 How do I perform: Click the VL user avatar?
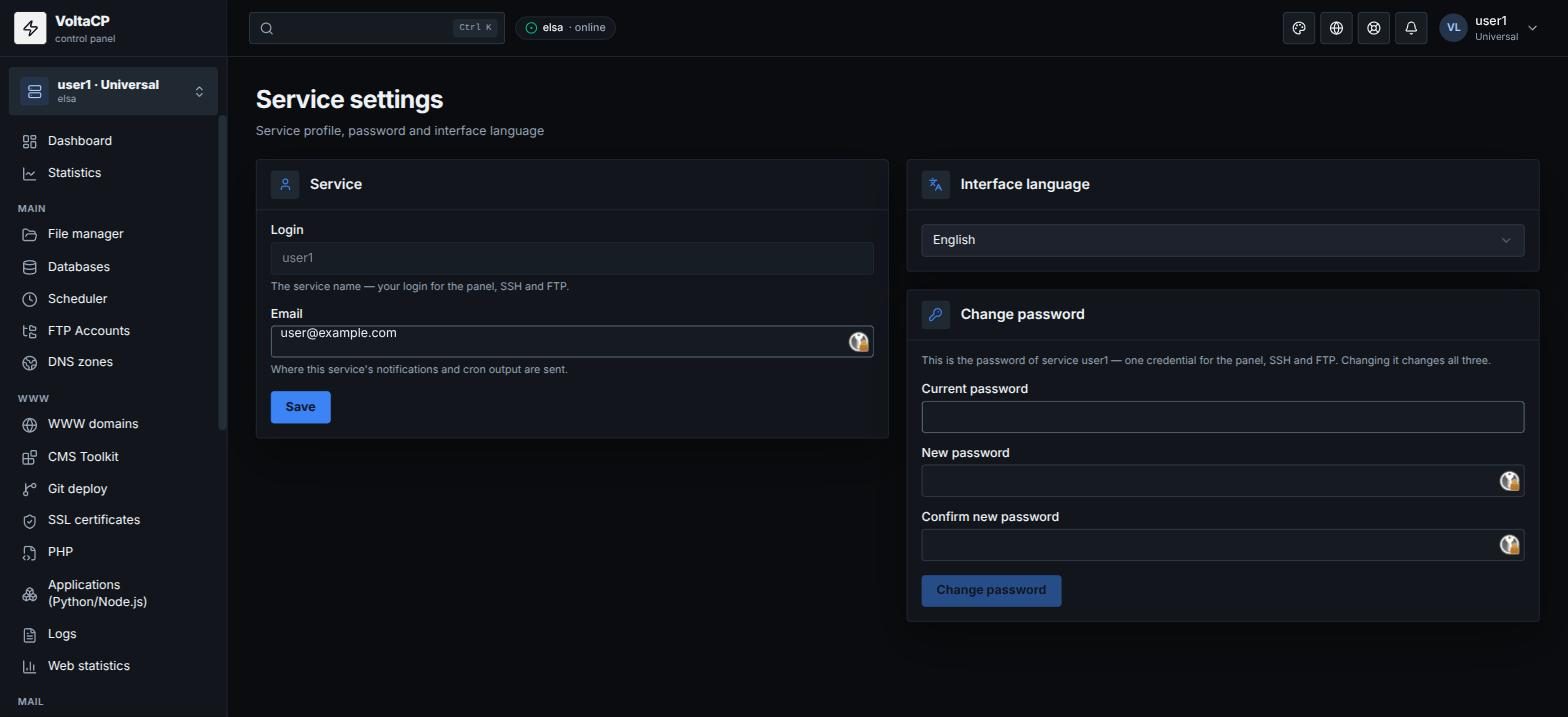pos(1453,28)
